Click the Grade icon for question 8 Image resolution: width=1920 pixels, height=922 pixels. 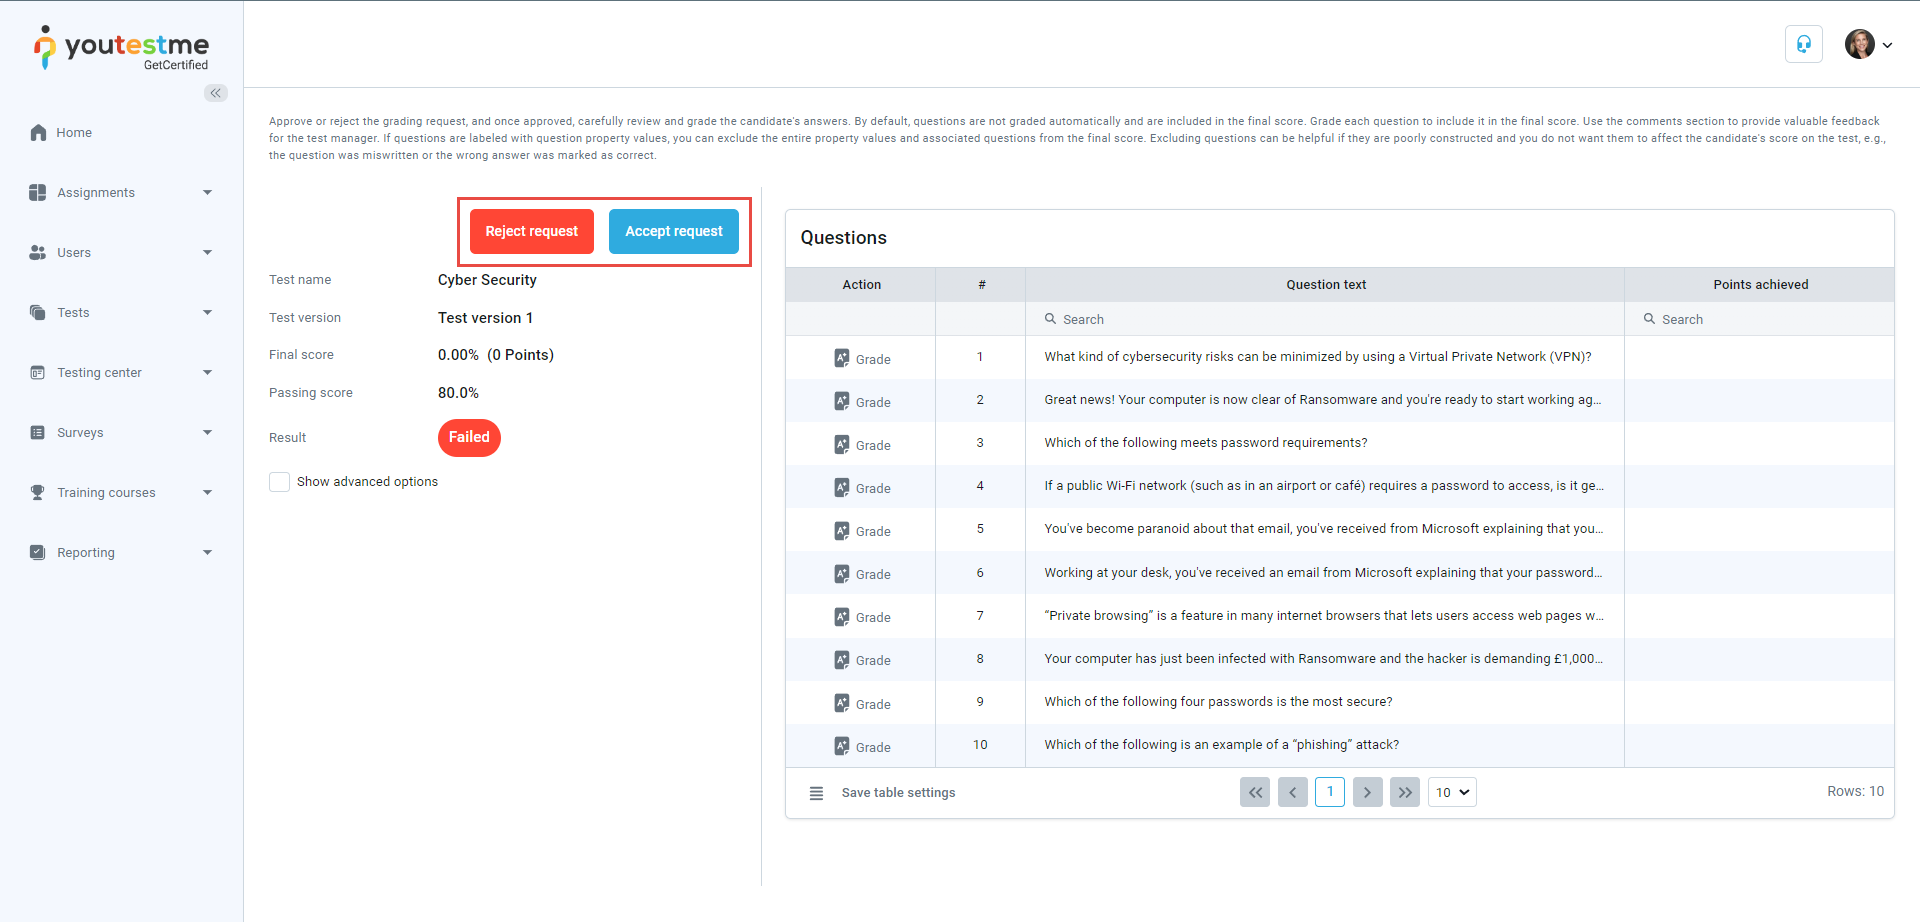[842, 659]
